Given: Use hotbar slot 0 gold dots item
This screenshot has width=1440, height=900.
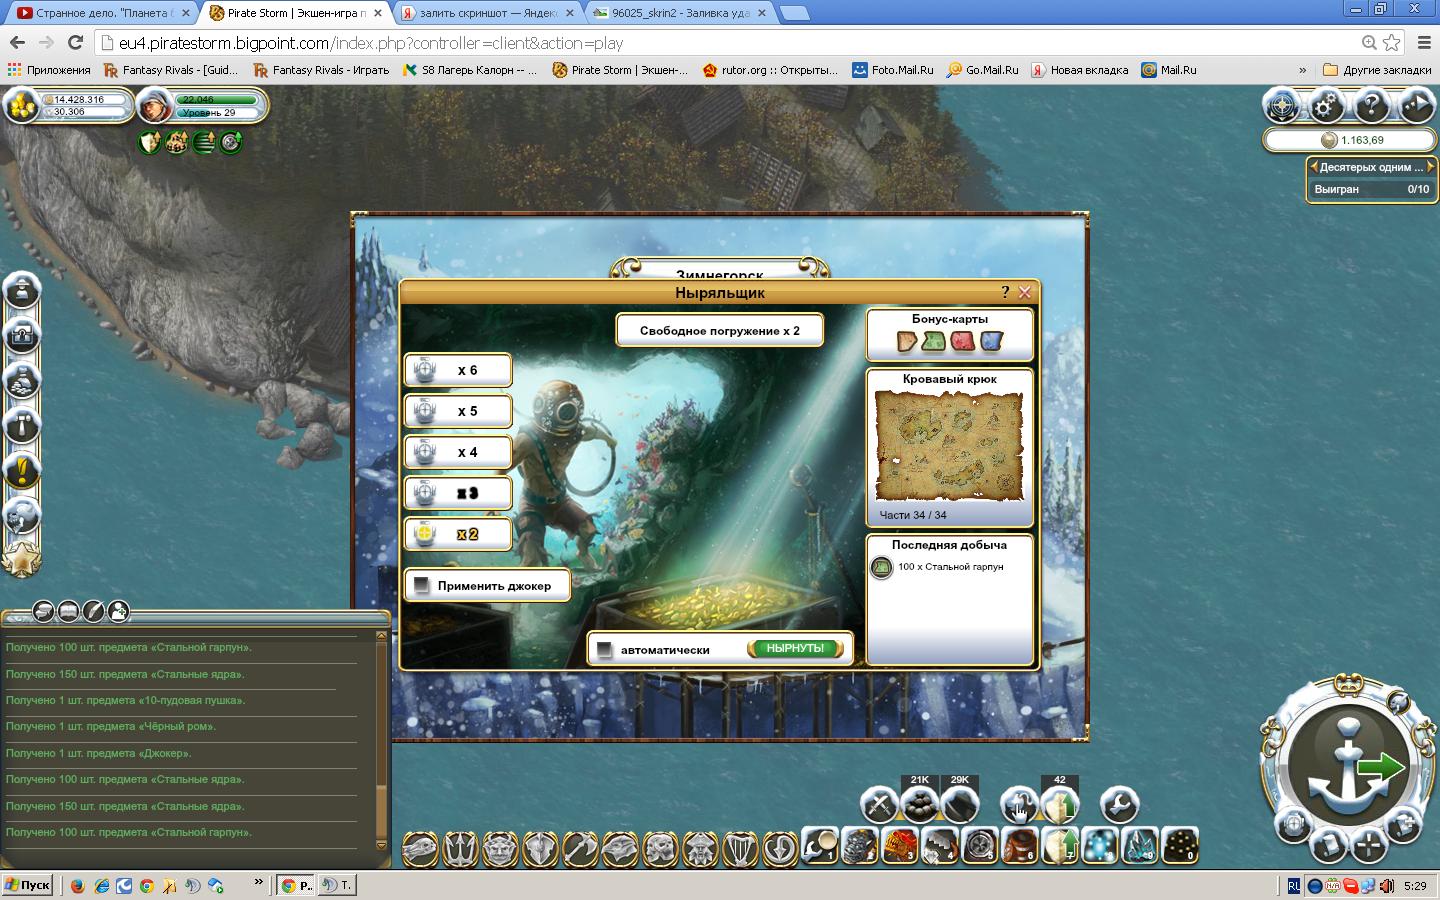Looking at the screenshot, I should click(x=1180, y=846).
